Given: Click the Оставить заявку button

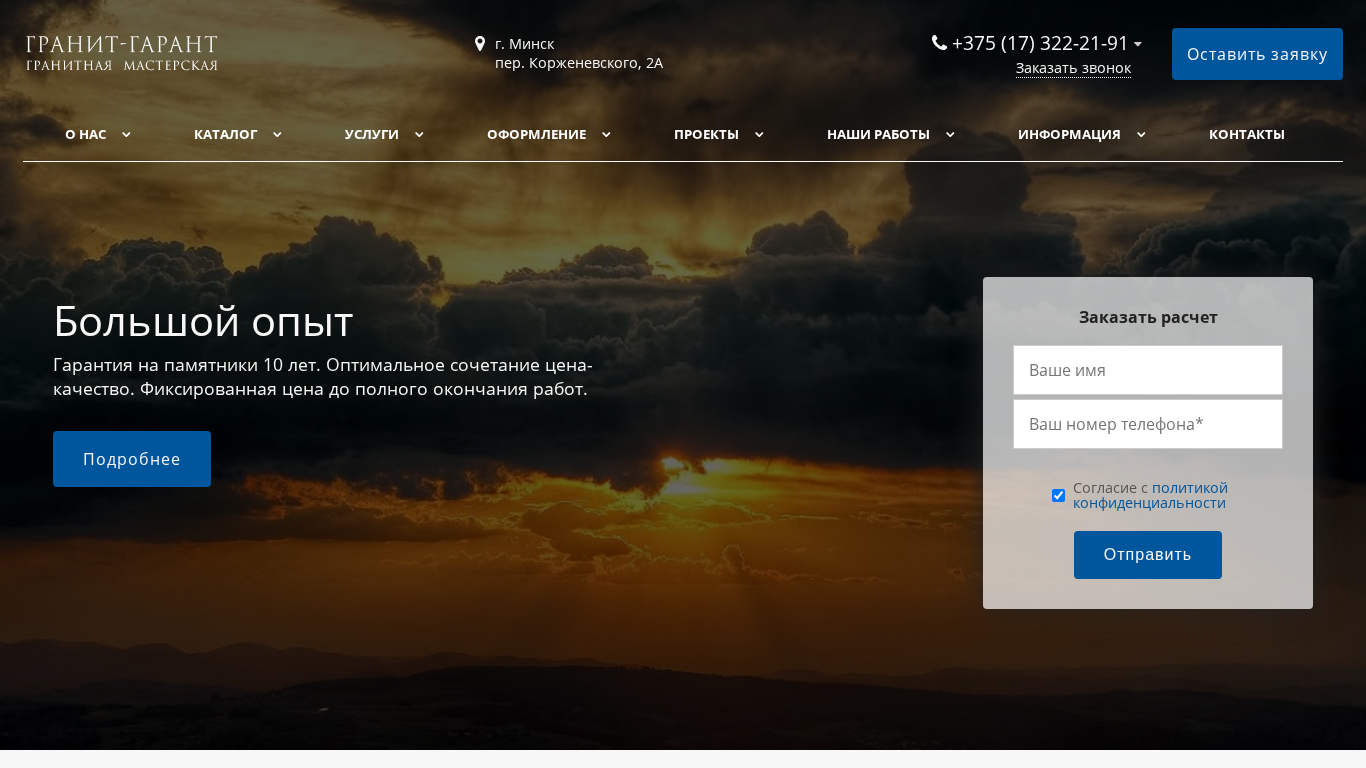Looking at the screenshot, I should [x=1257, y=54].
